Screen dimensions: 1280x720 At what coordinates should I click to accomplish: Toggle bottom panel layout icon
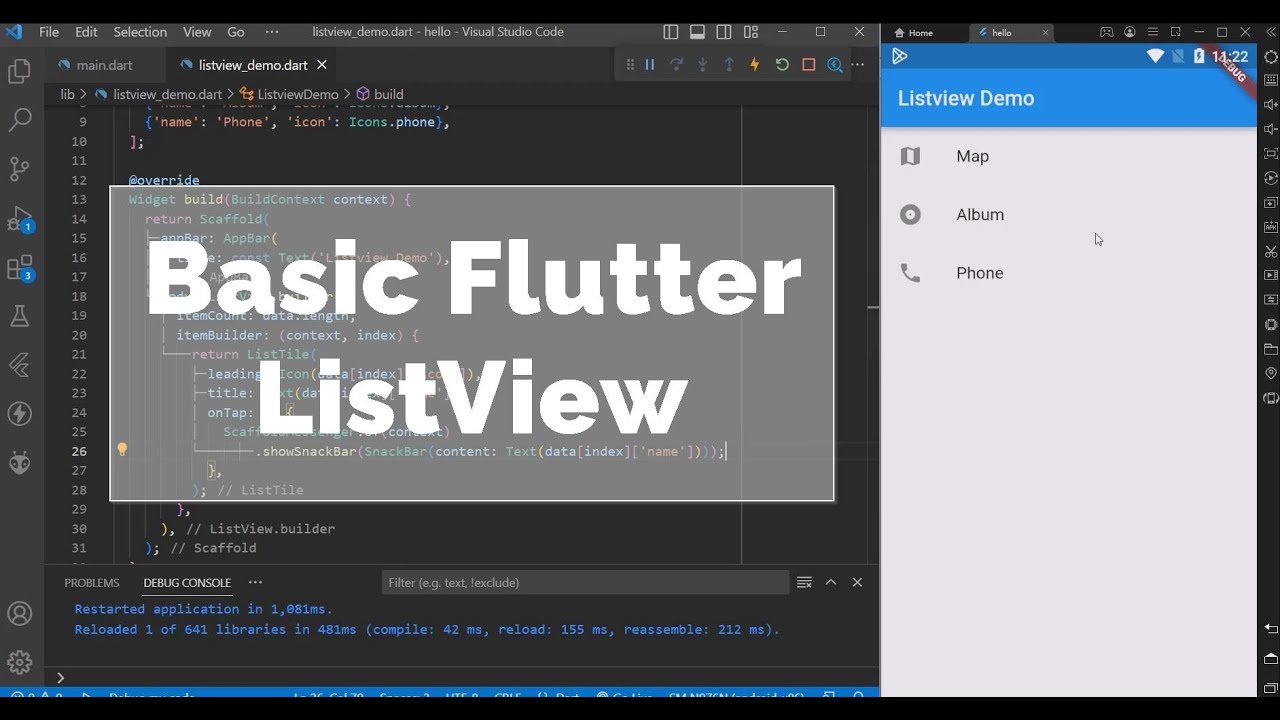[697, 32]
